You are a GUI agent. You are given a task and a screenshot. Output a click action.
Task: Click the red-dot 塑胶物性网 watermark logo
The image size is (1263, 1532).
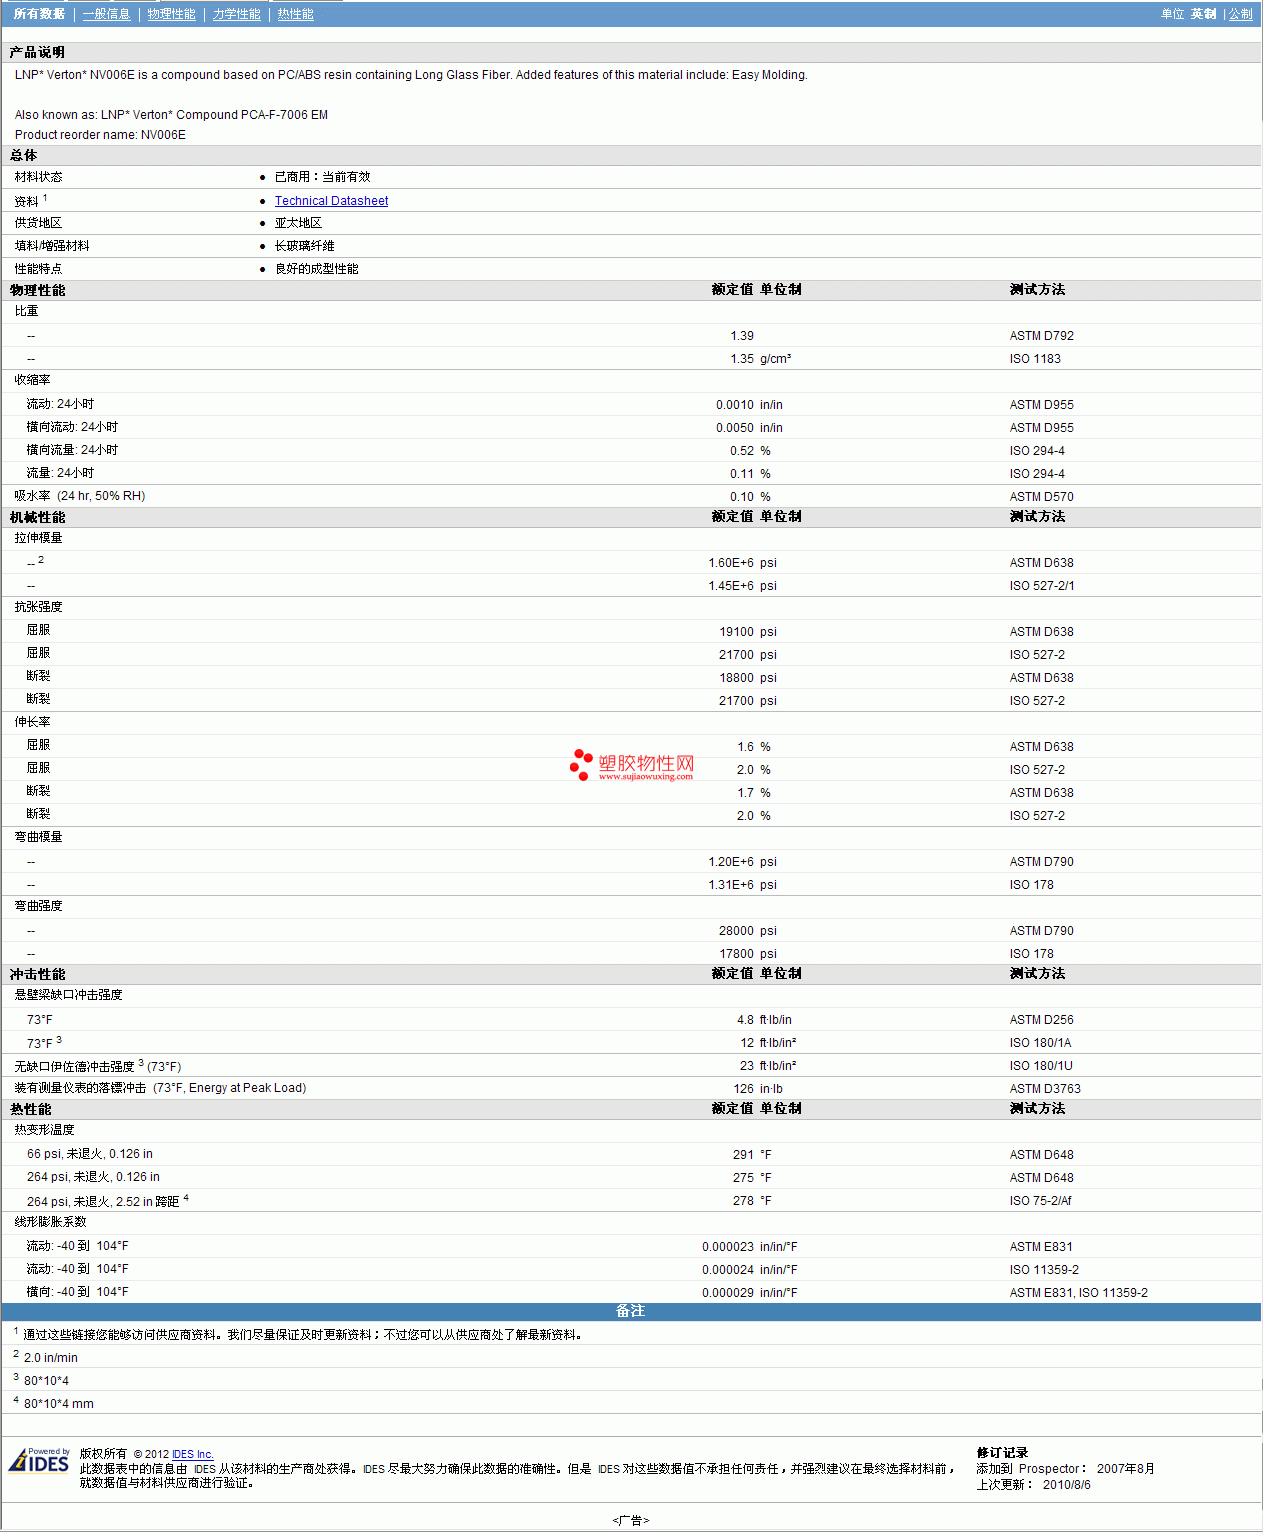pyautogui.click(x=632, y=765)
